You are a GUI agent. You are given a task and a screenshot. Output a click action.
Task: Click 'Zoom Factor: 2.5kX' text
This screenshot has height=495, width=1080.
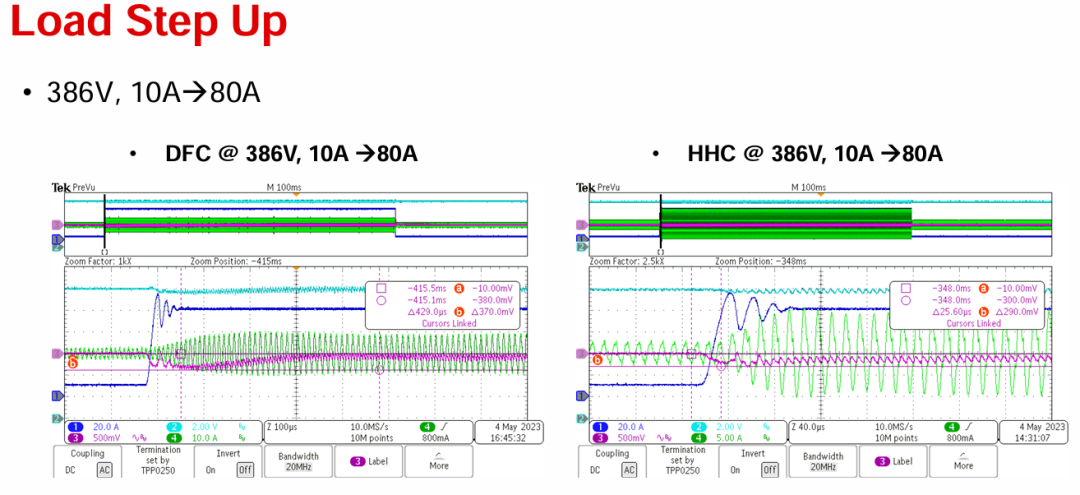(x=625, y=262)
